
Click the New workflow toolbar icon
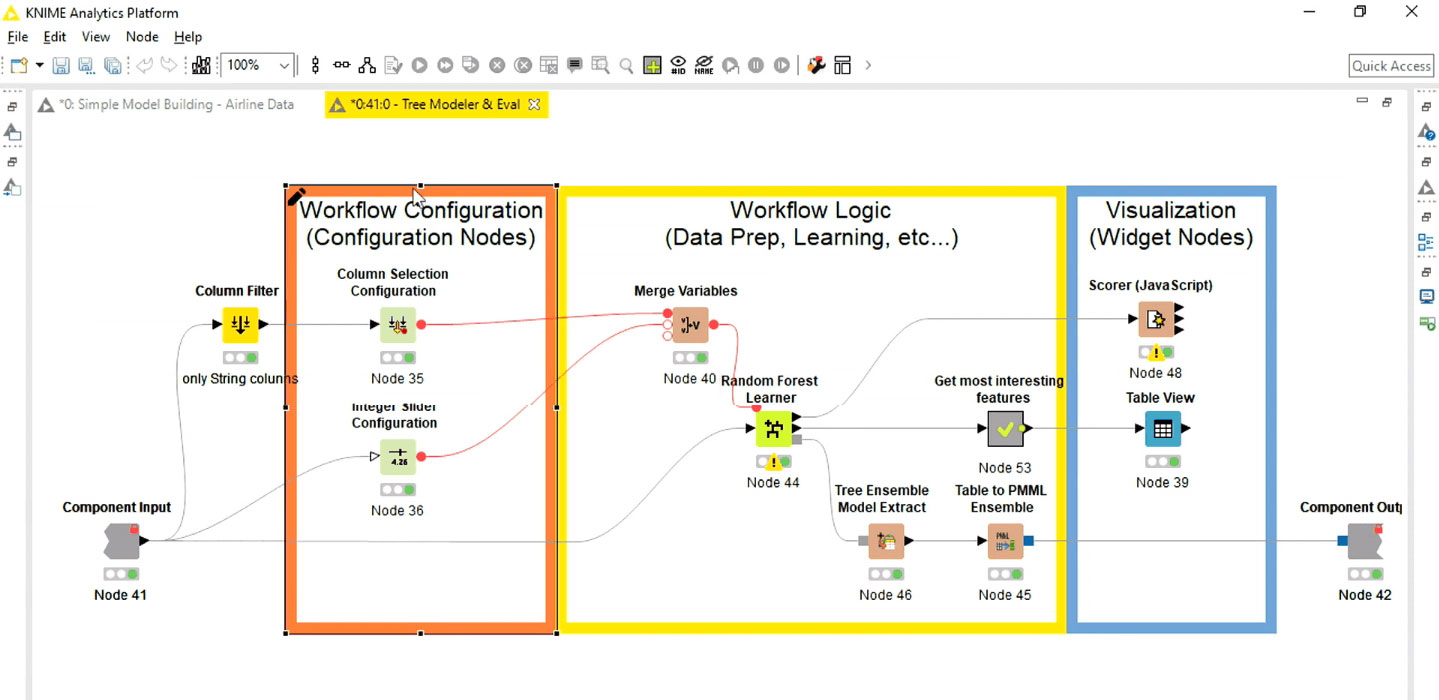[18, 66]
